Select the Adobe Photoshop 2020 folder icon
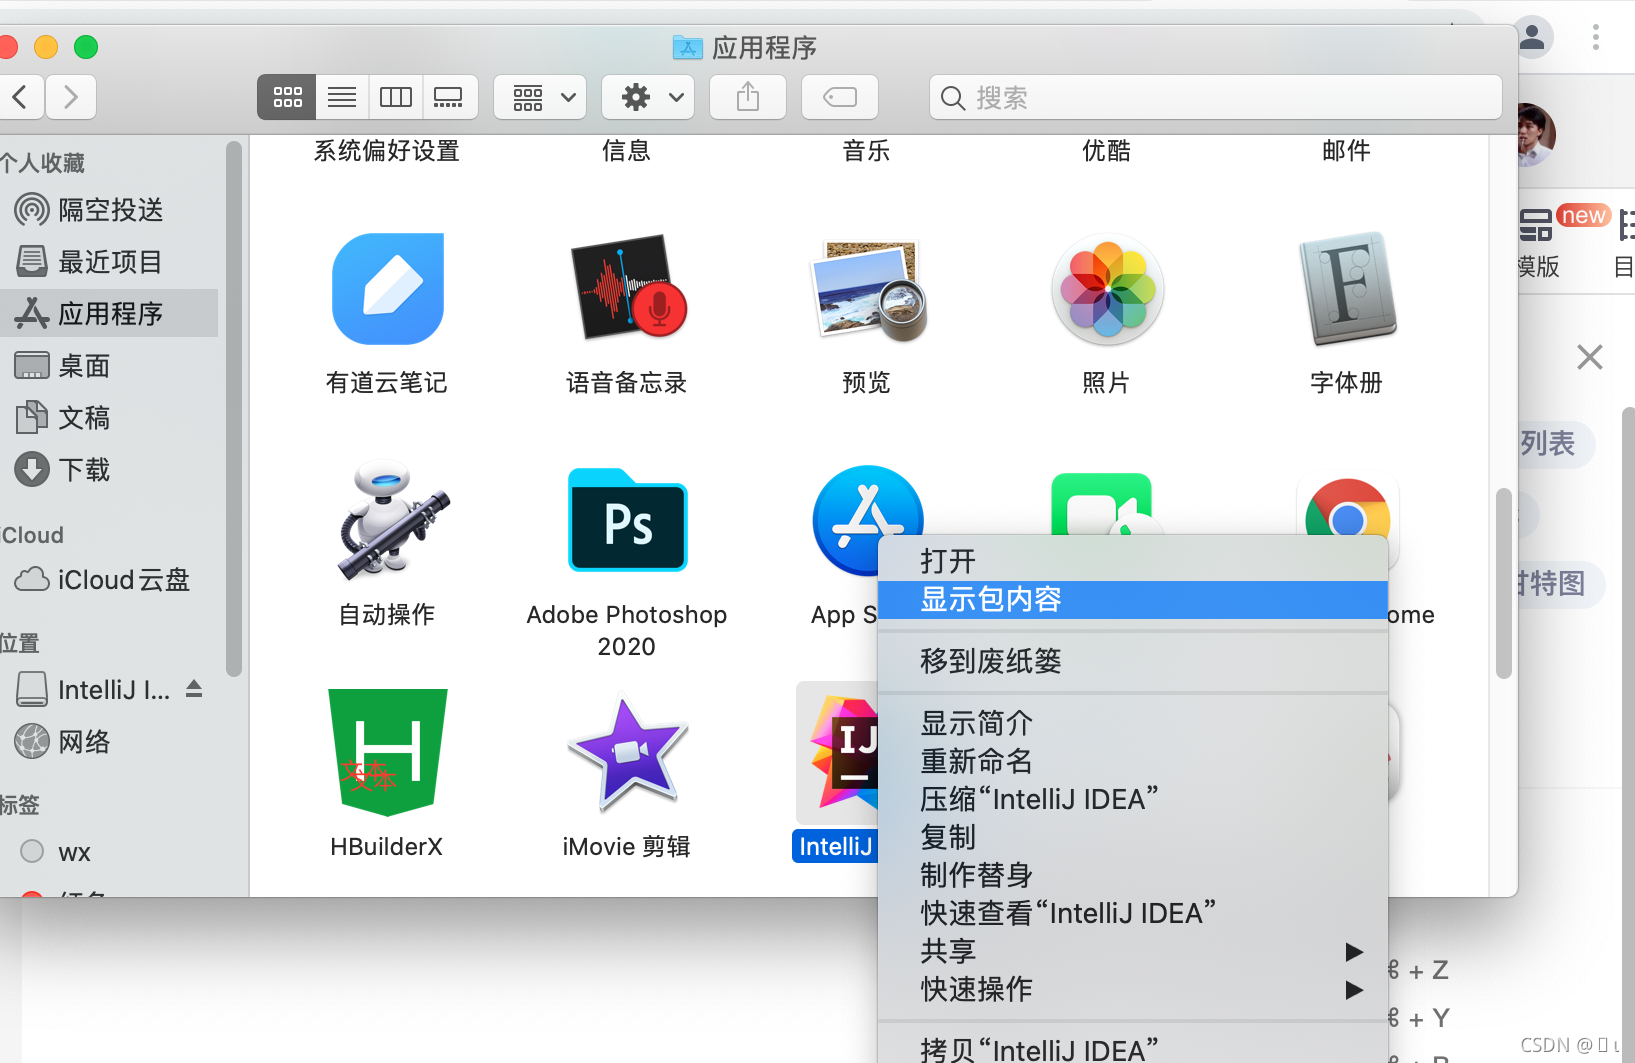This screenshot has height=1063, width=1635. [627, 520]
